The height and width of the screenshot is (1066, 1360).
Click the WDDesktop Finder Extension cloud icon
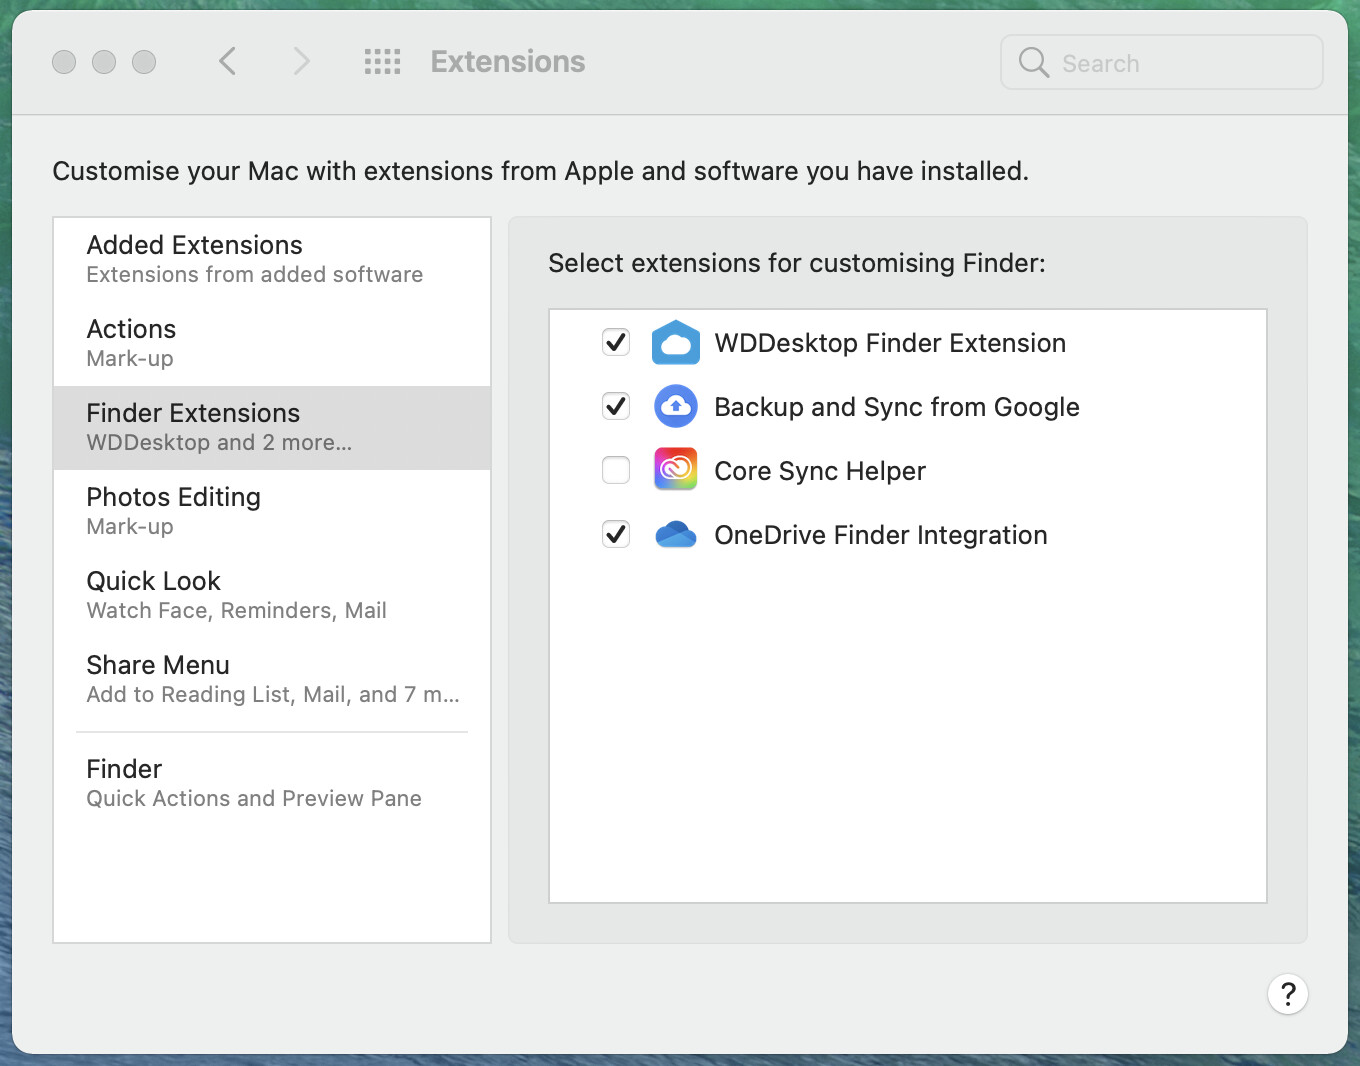coord(676,343)
